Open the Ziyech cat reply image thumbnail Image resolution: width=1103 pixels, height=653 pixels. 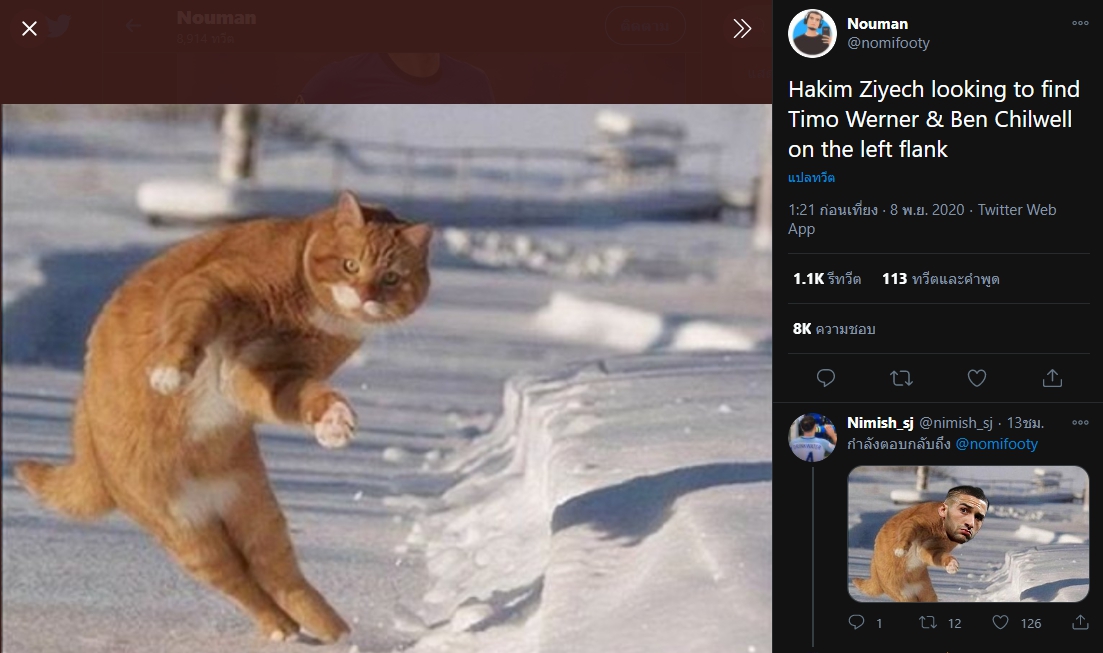coord(968,533)
